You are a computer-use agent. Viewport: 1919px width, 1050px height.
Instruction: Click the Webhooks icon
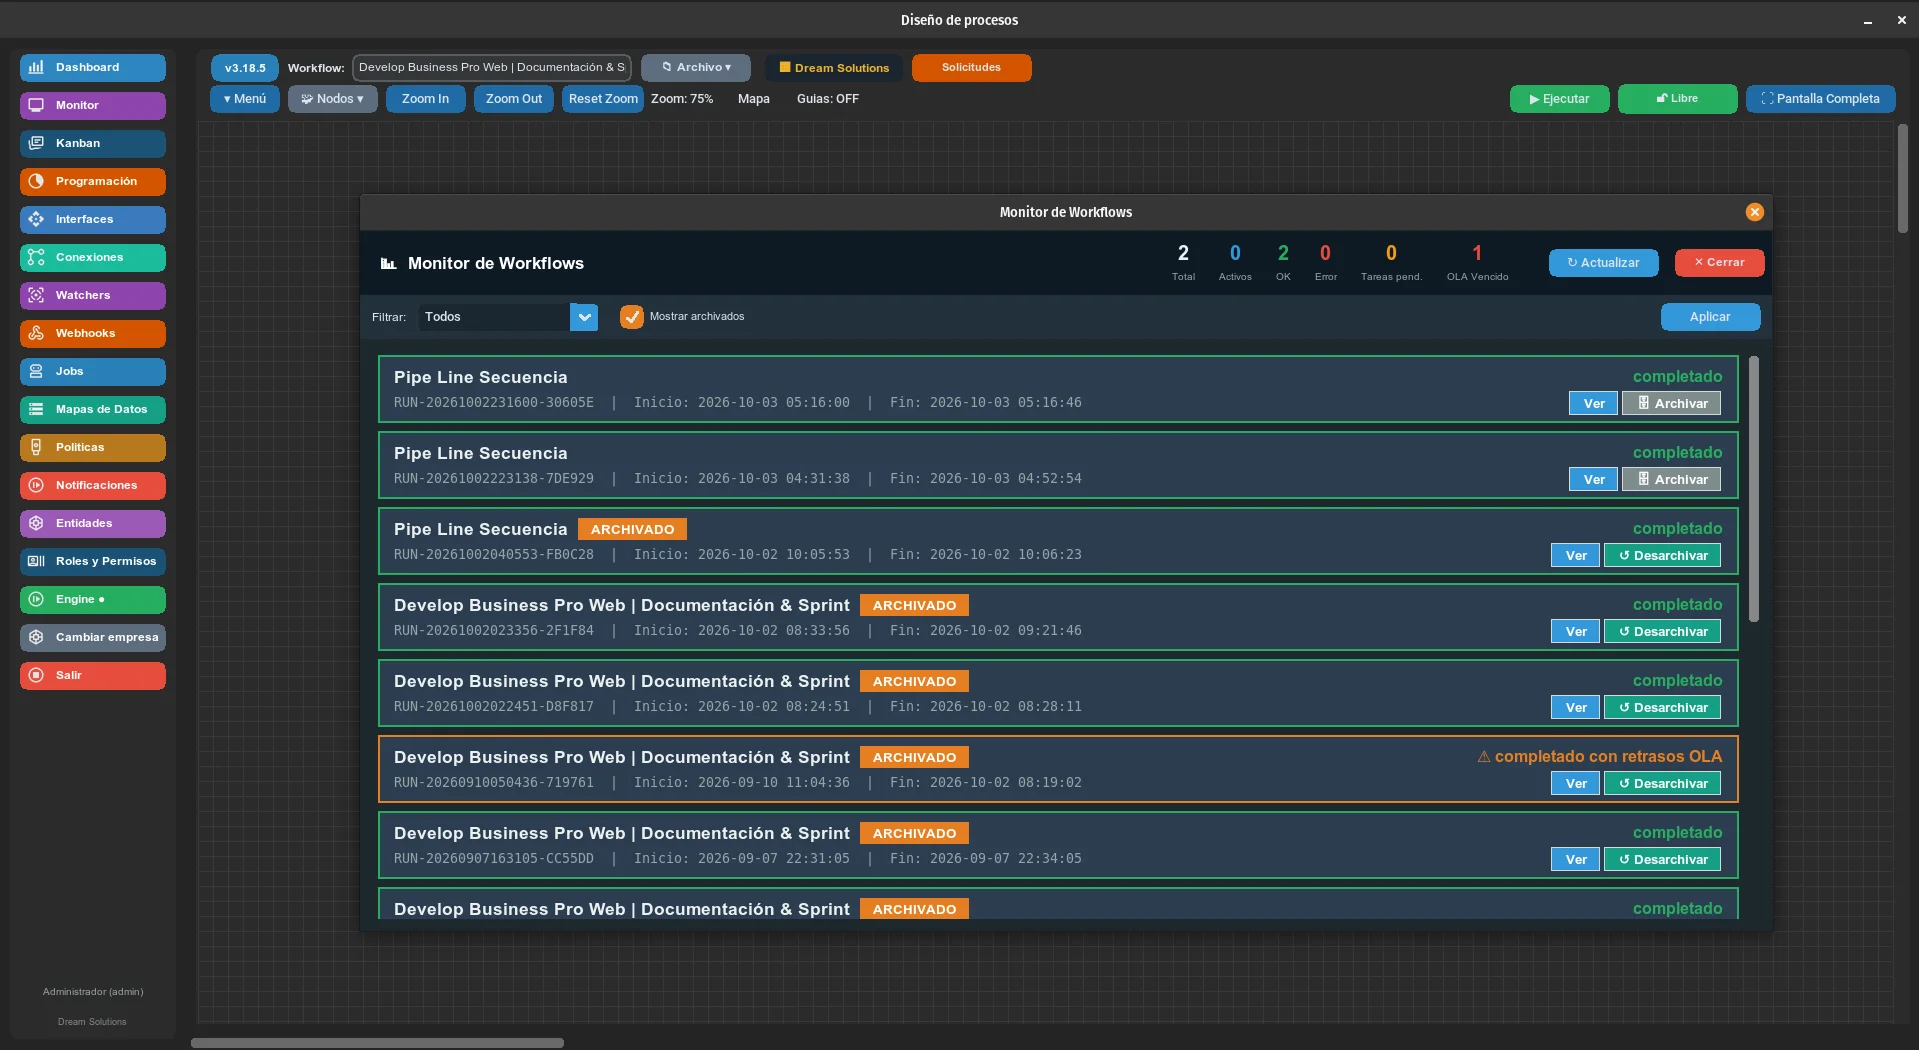pos(36,334)
